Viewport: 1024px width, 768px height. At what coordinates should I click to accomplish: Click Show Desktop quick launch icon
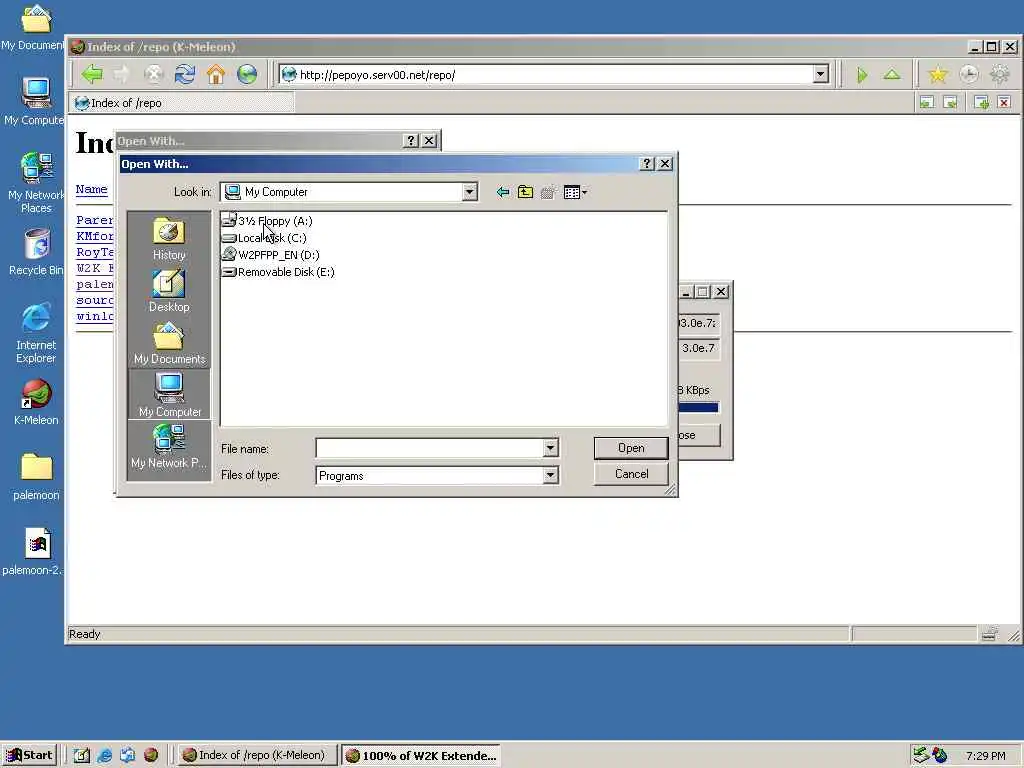point(82,756)
